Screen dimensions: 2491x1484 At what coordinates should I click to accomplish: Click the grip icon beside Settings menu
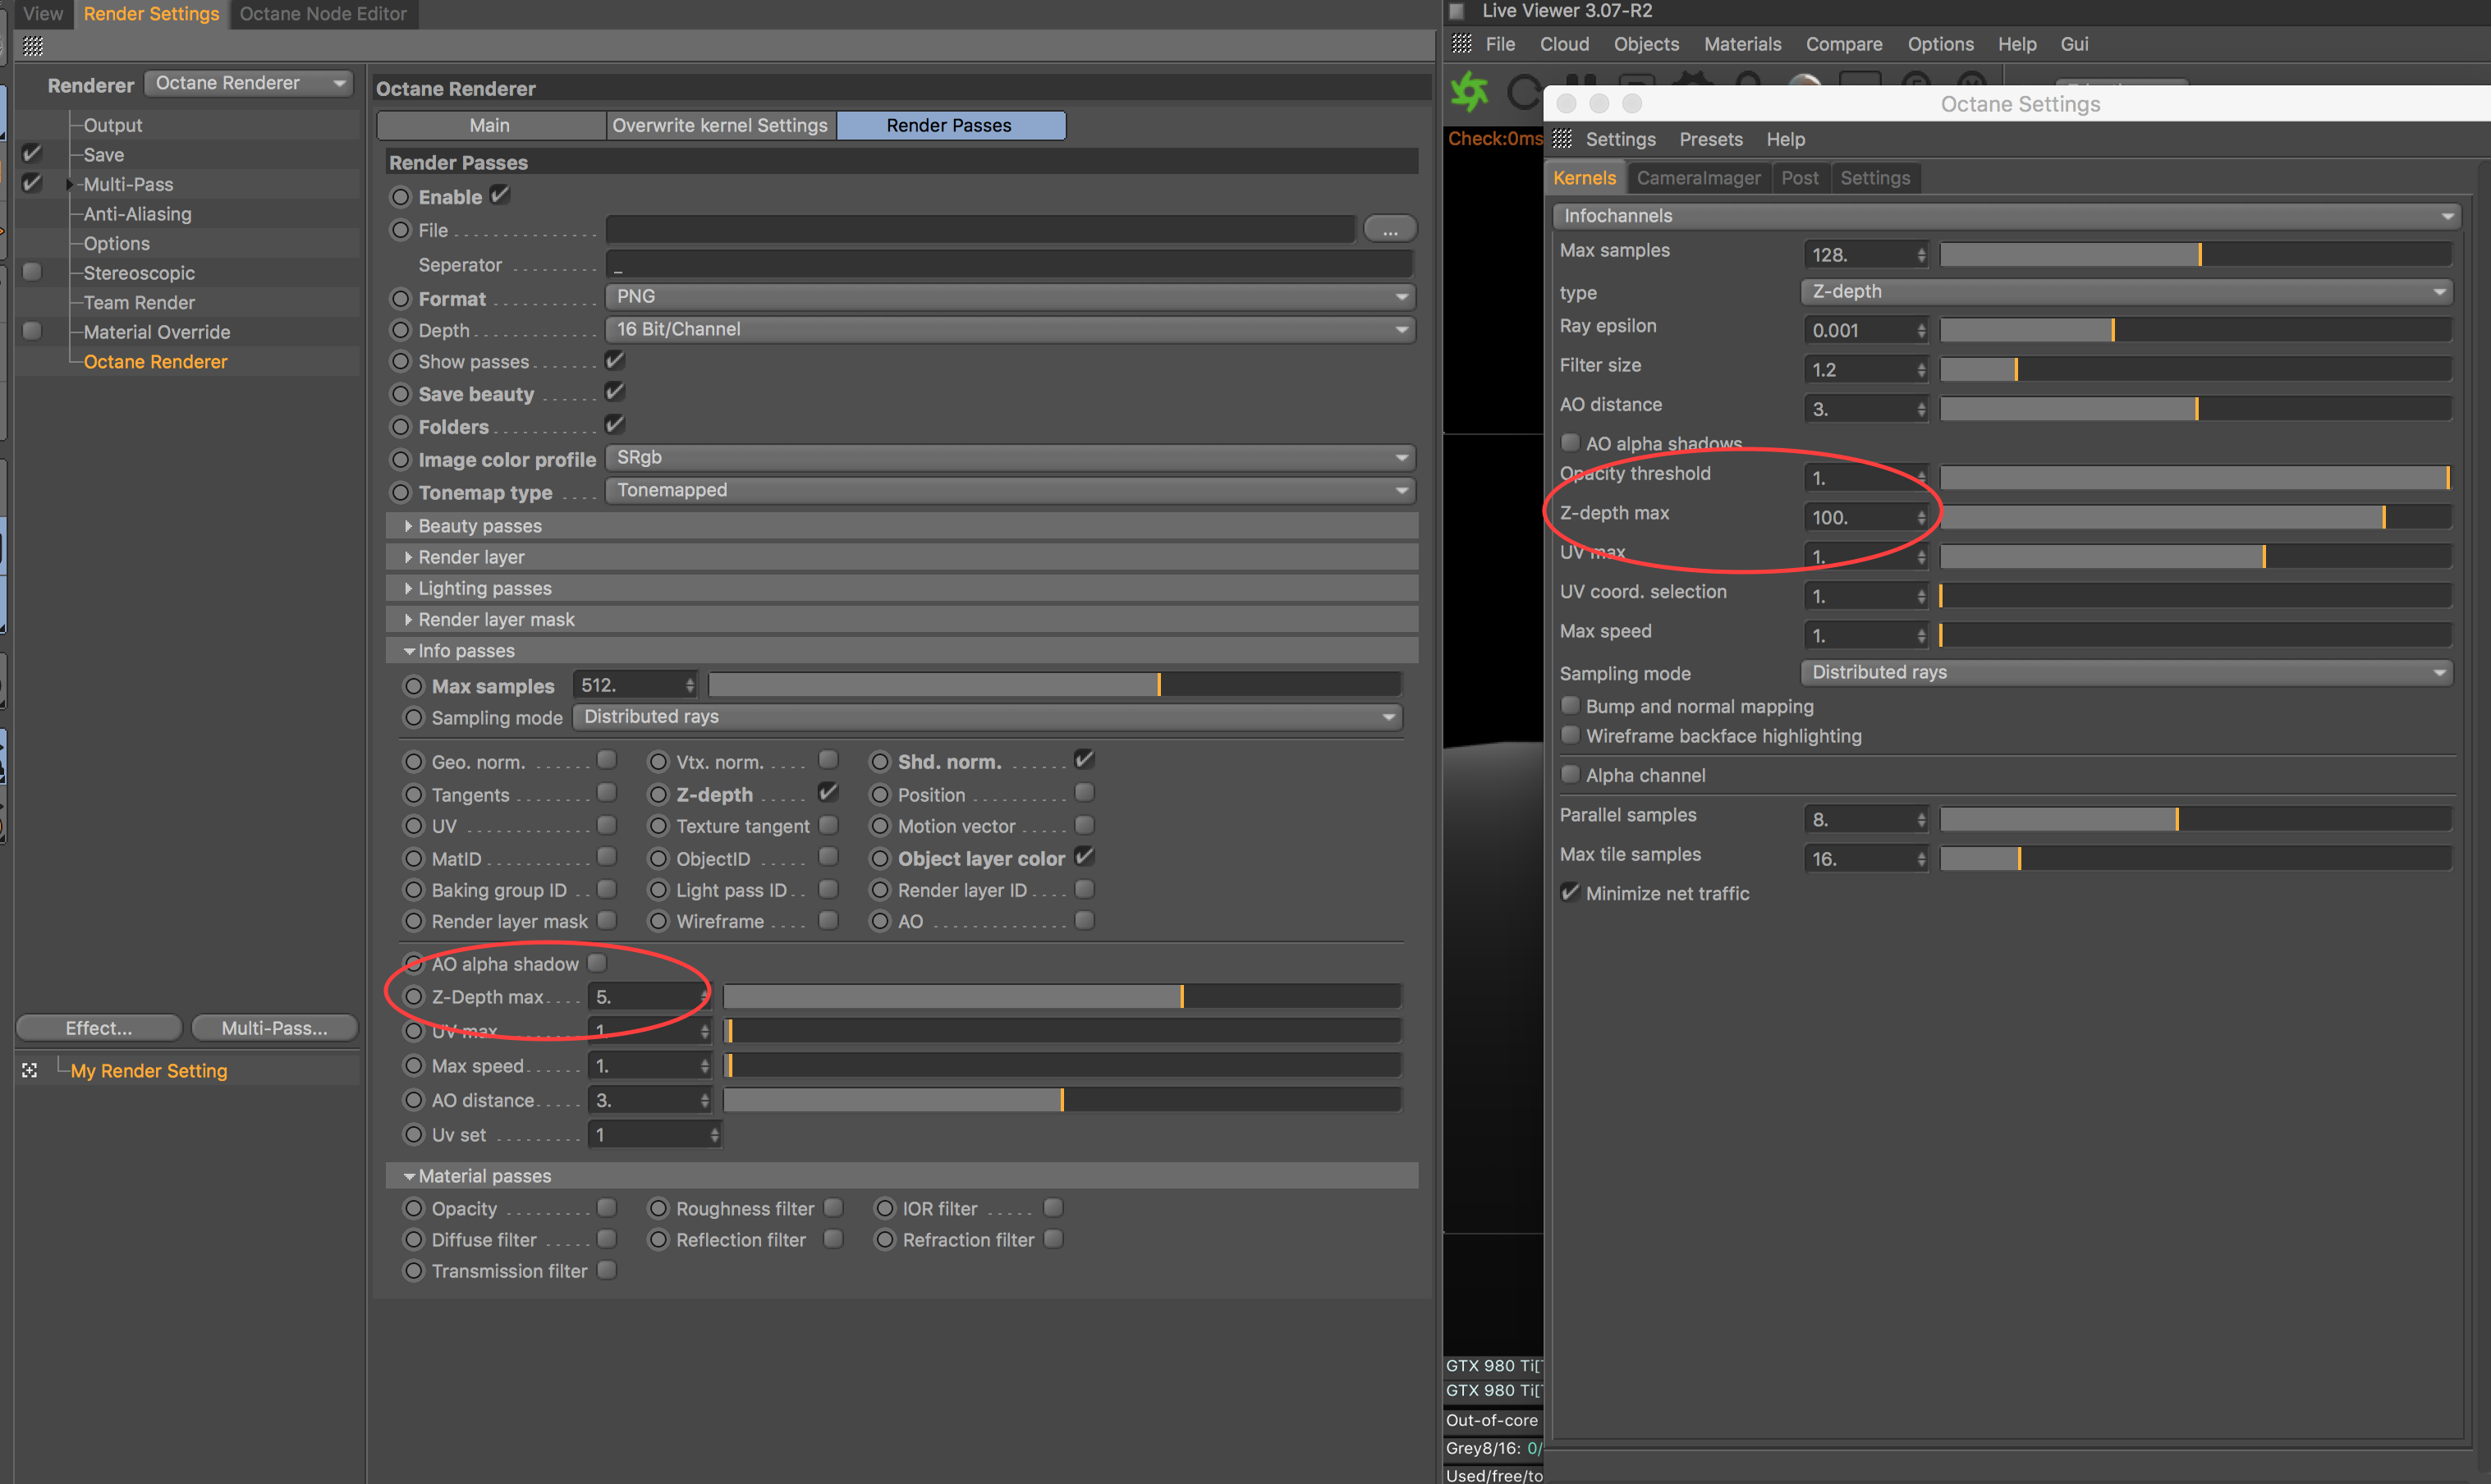click(x=1562, y=139)
